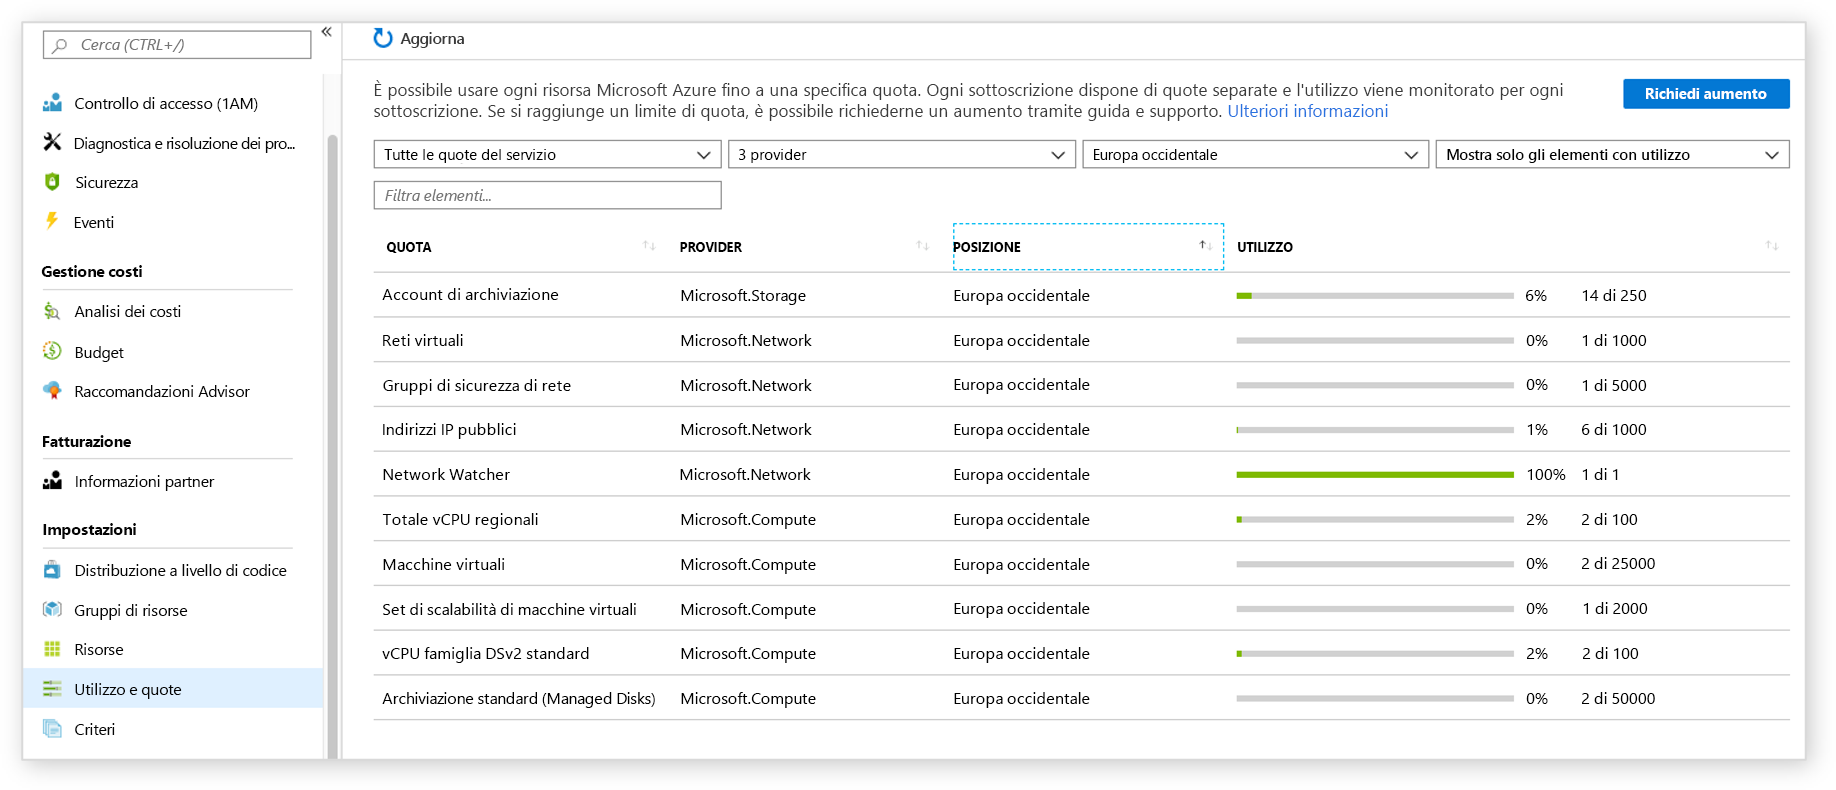
Task: Sort by QUOTA column arrows
Action: pyautogui.click(x=649, y=246)
